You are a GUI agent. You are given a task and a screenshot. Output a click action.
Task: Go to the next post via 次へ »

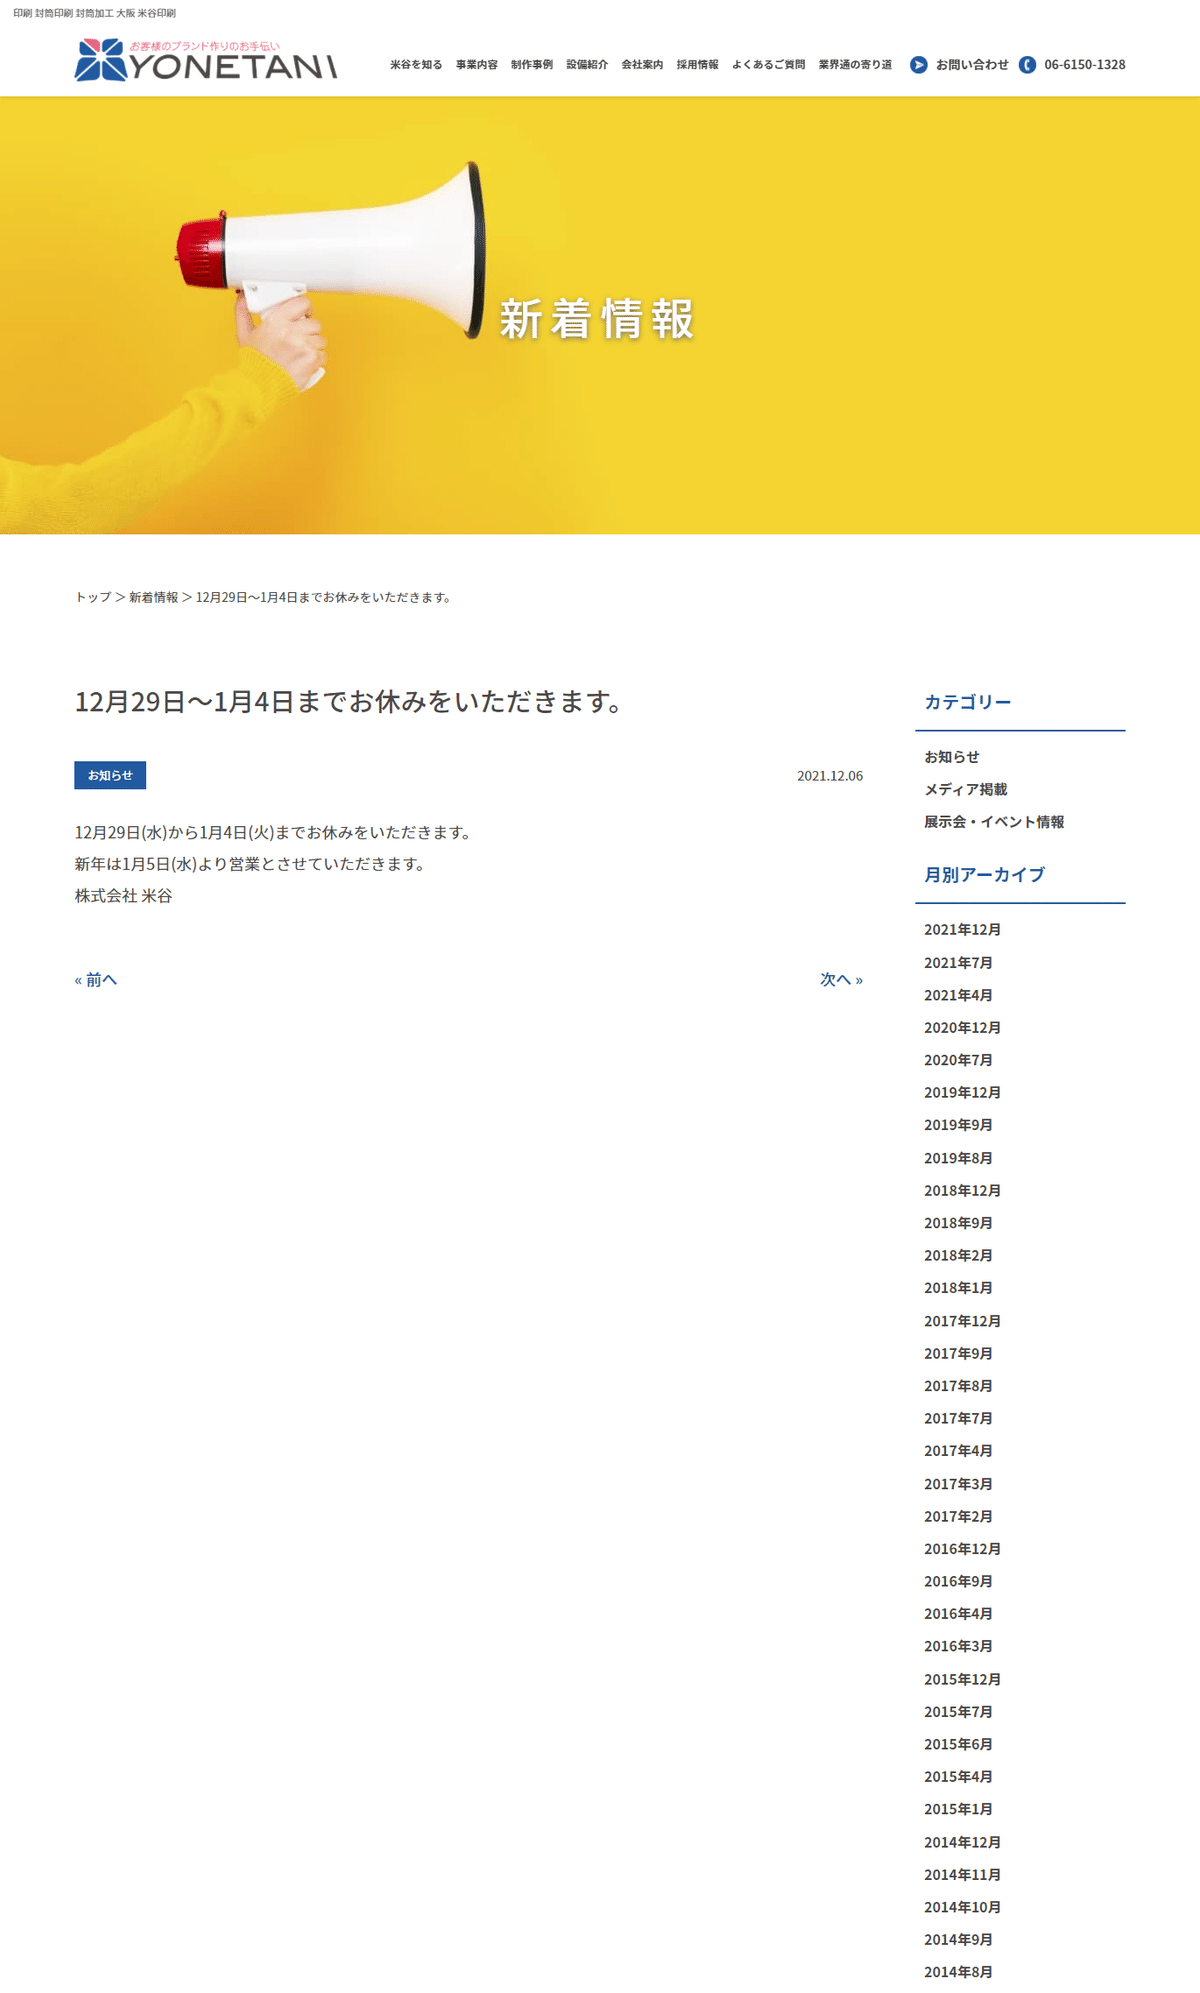pos(841,979)
